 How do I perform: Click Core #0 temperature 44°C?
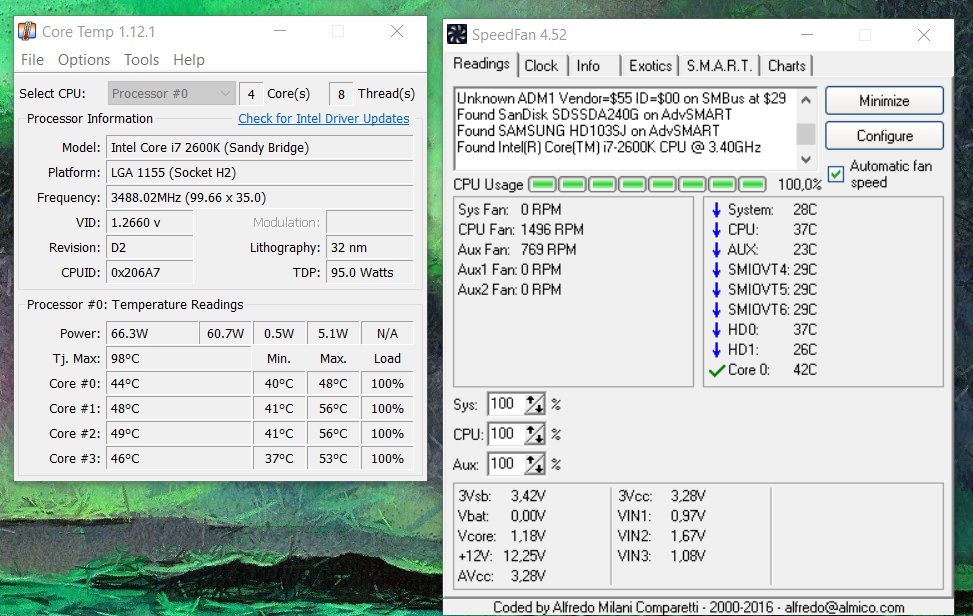pos(179,383)
